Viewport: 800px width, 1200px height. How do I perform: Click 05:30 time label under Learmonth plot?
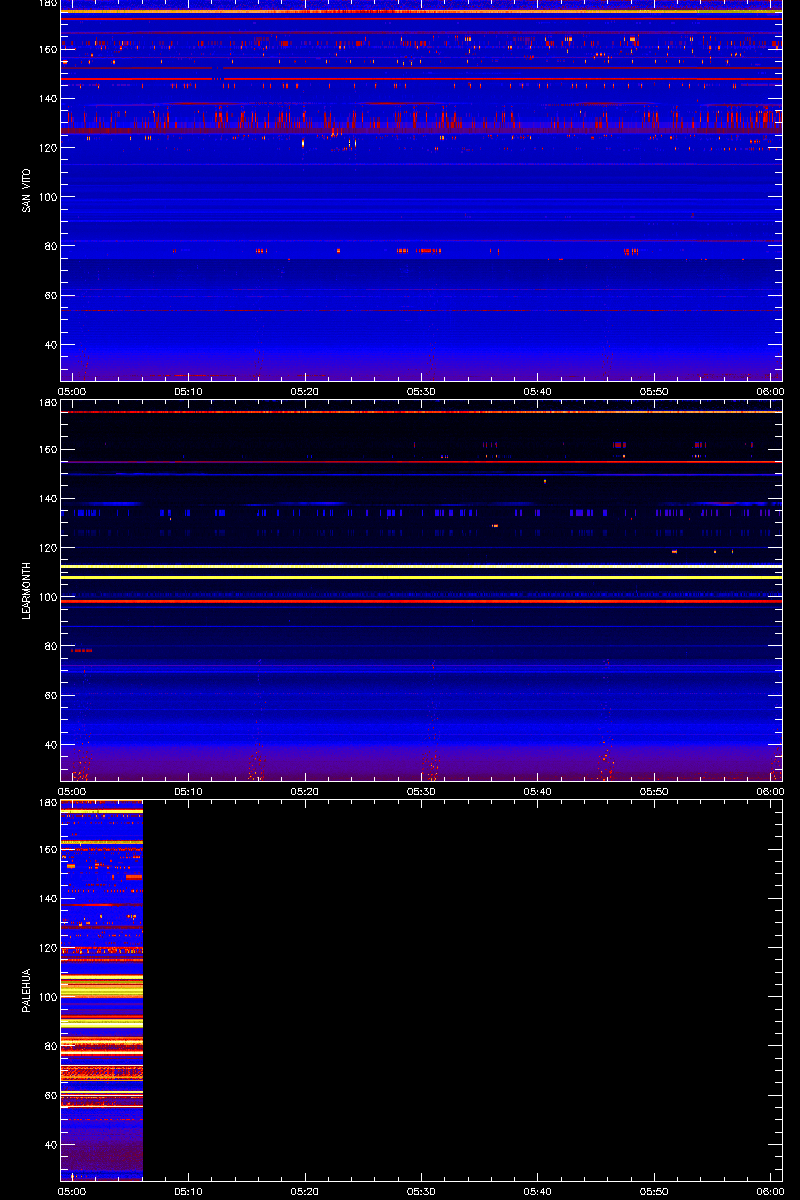pyautogui.click(x=422, y=791)
